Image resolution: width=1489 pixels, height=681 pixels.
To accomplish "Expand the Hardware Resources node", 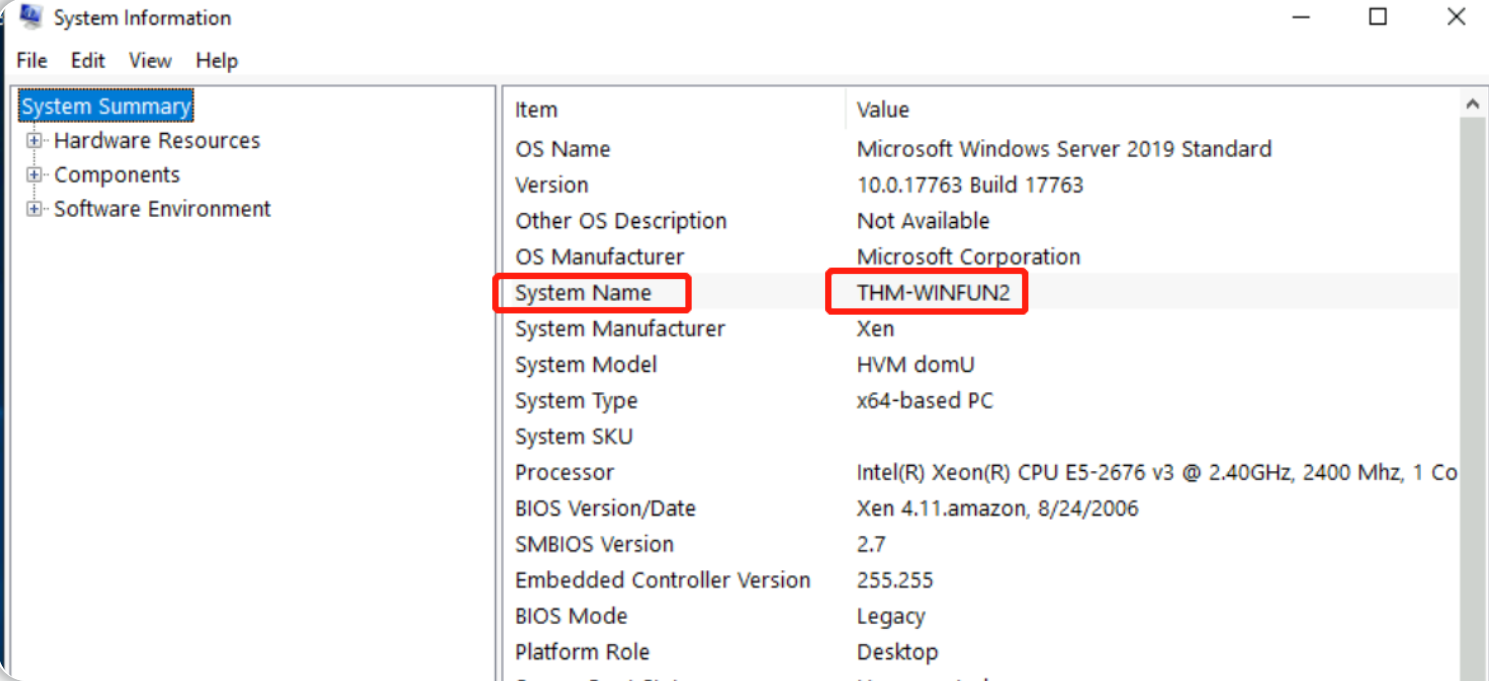I will point(35,141).
